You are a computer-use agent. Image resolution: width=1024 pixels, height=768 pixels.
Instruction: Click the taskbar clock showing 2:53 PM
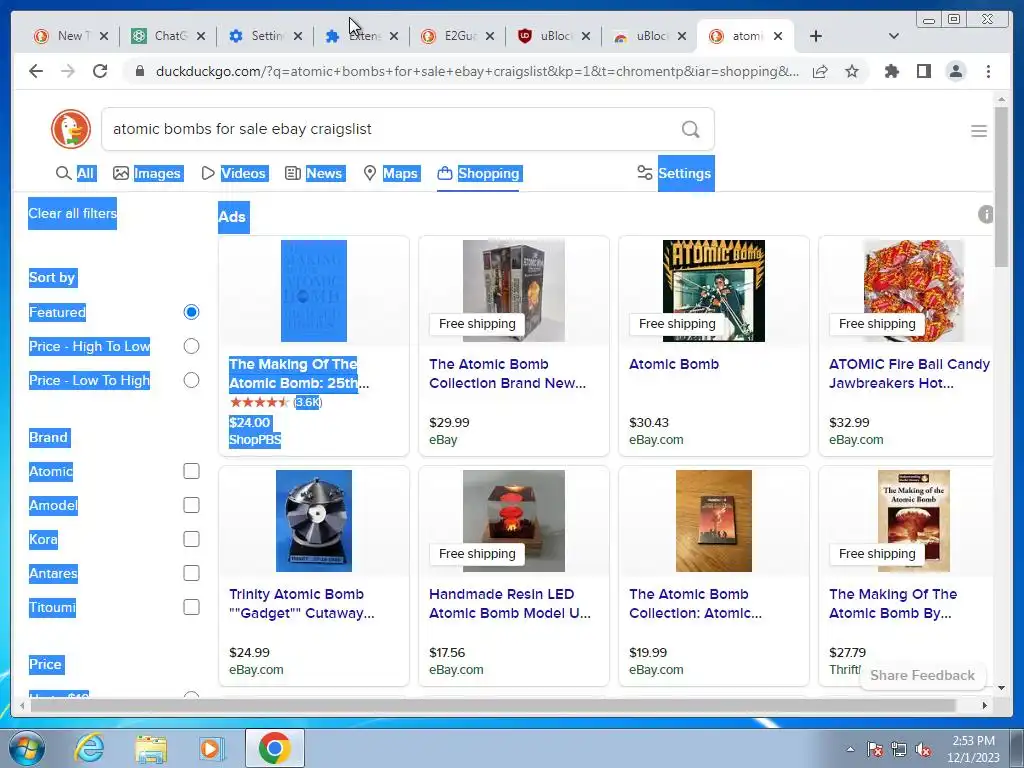tap(973, 749)
